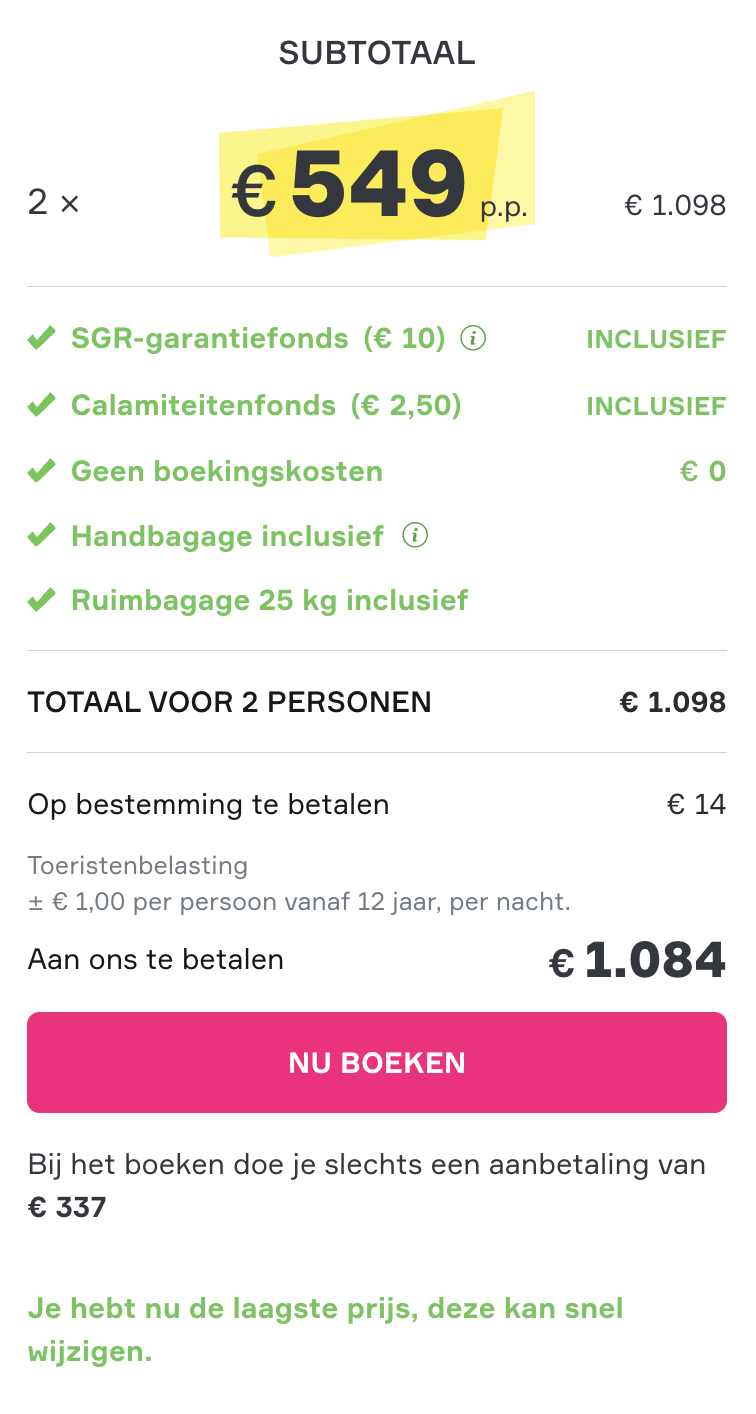756x1414 pixels.
Task: Click the checkmark before SGR-garantiefonds
Action: click(41, 339)
